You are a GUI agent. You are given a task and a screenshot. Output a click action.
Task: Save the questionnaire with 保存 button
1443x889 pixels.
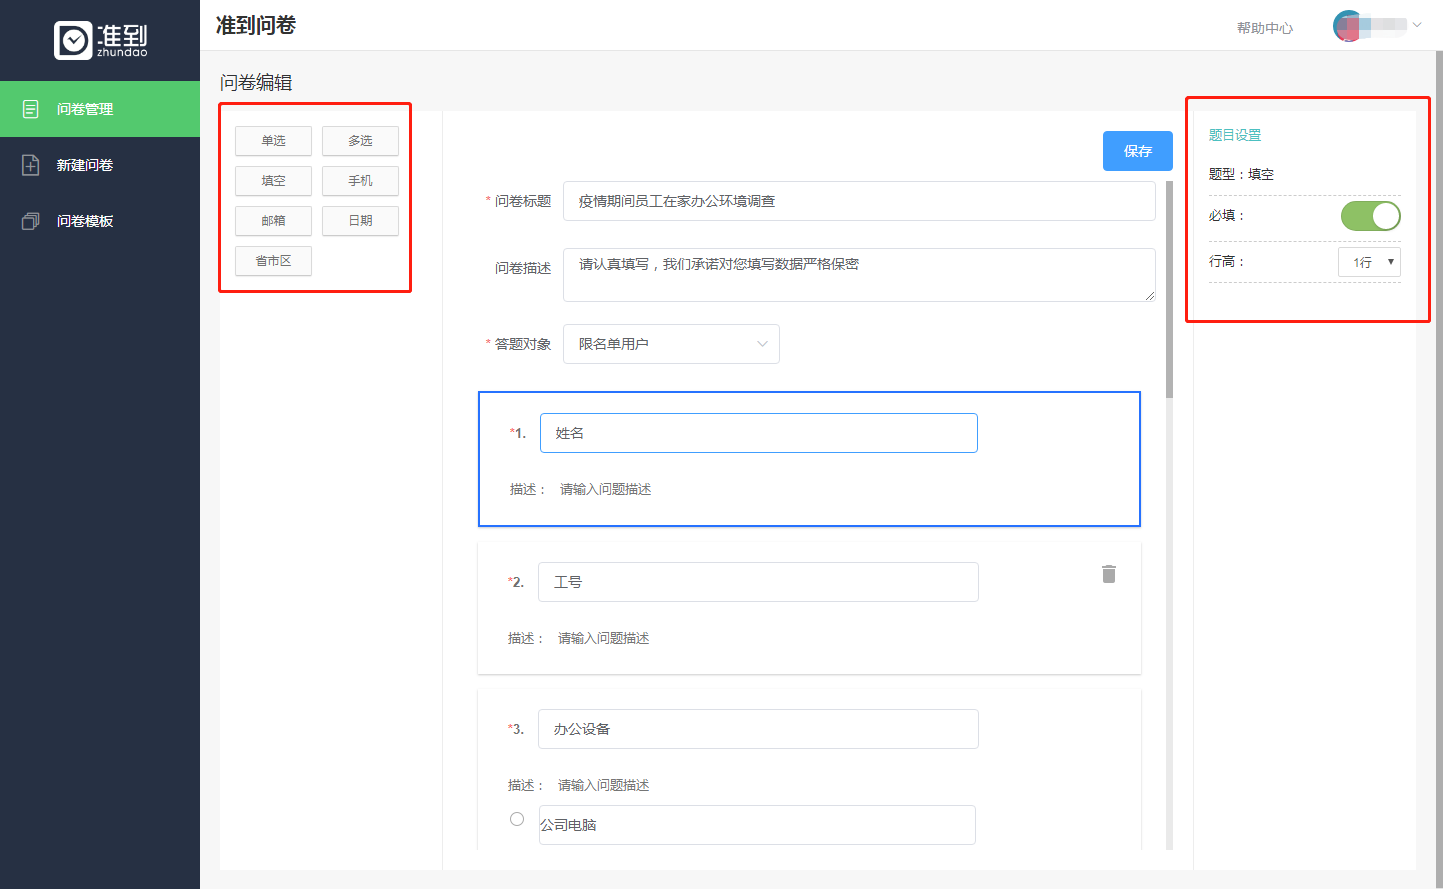(x=1137, y=151)
